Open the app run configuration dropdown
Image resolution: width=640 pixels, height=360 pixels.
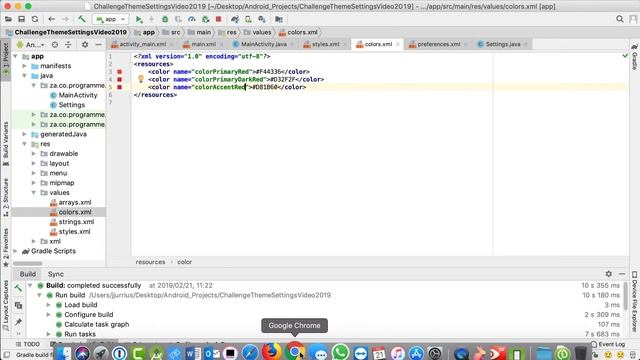(x=111, y=19)
